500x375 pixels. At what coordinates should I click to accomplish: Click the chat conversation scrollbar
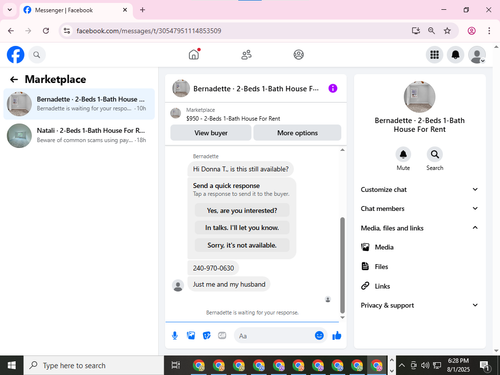coord(342,265)
